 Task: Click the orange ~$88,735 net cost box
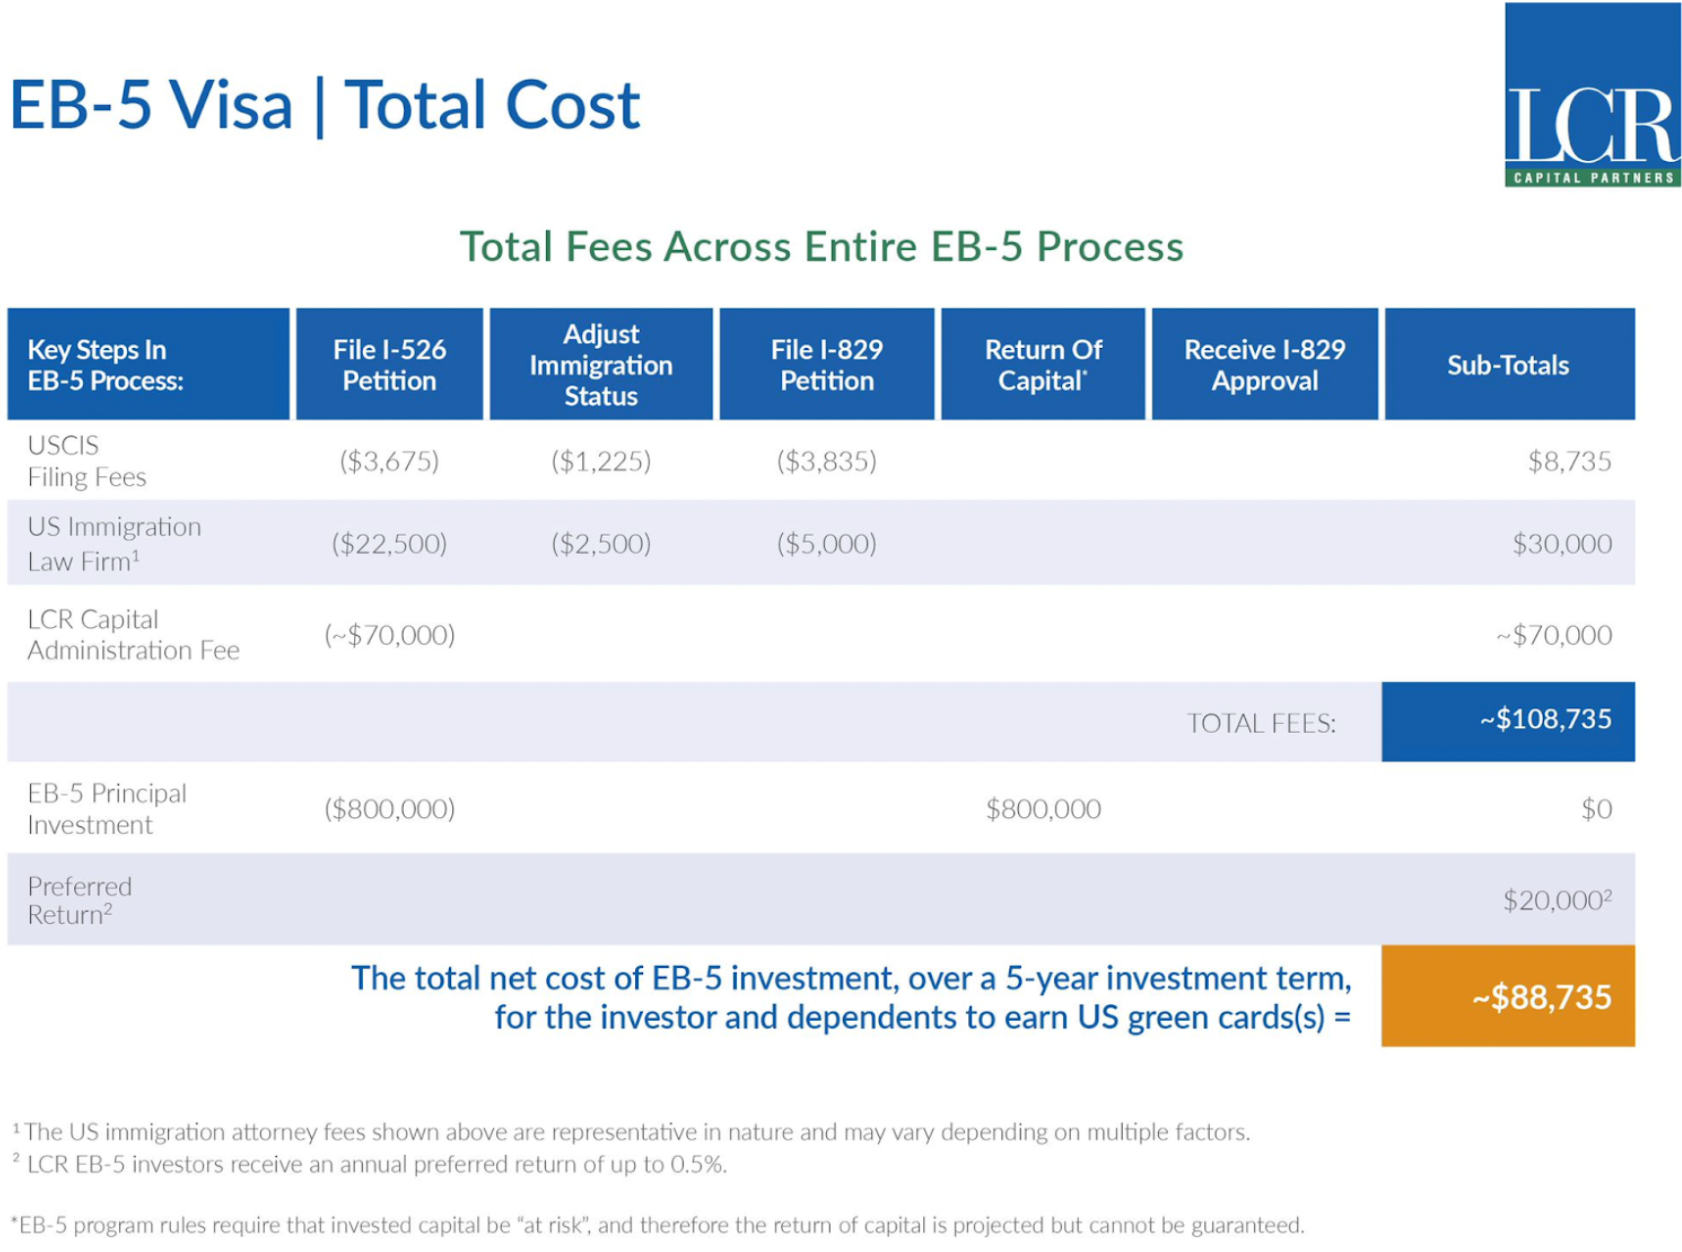pyautogui.click(x=1508, y=996)
